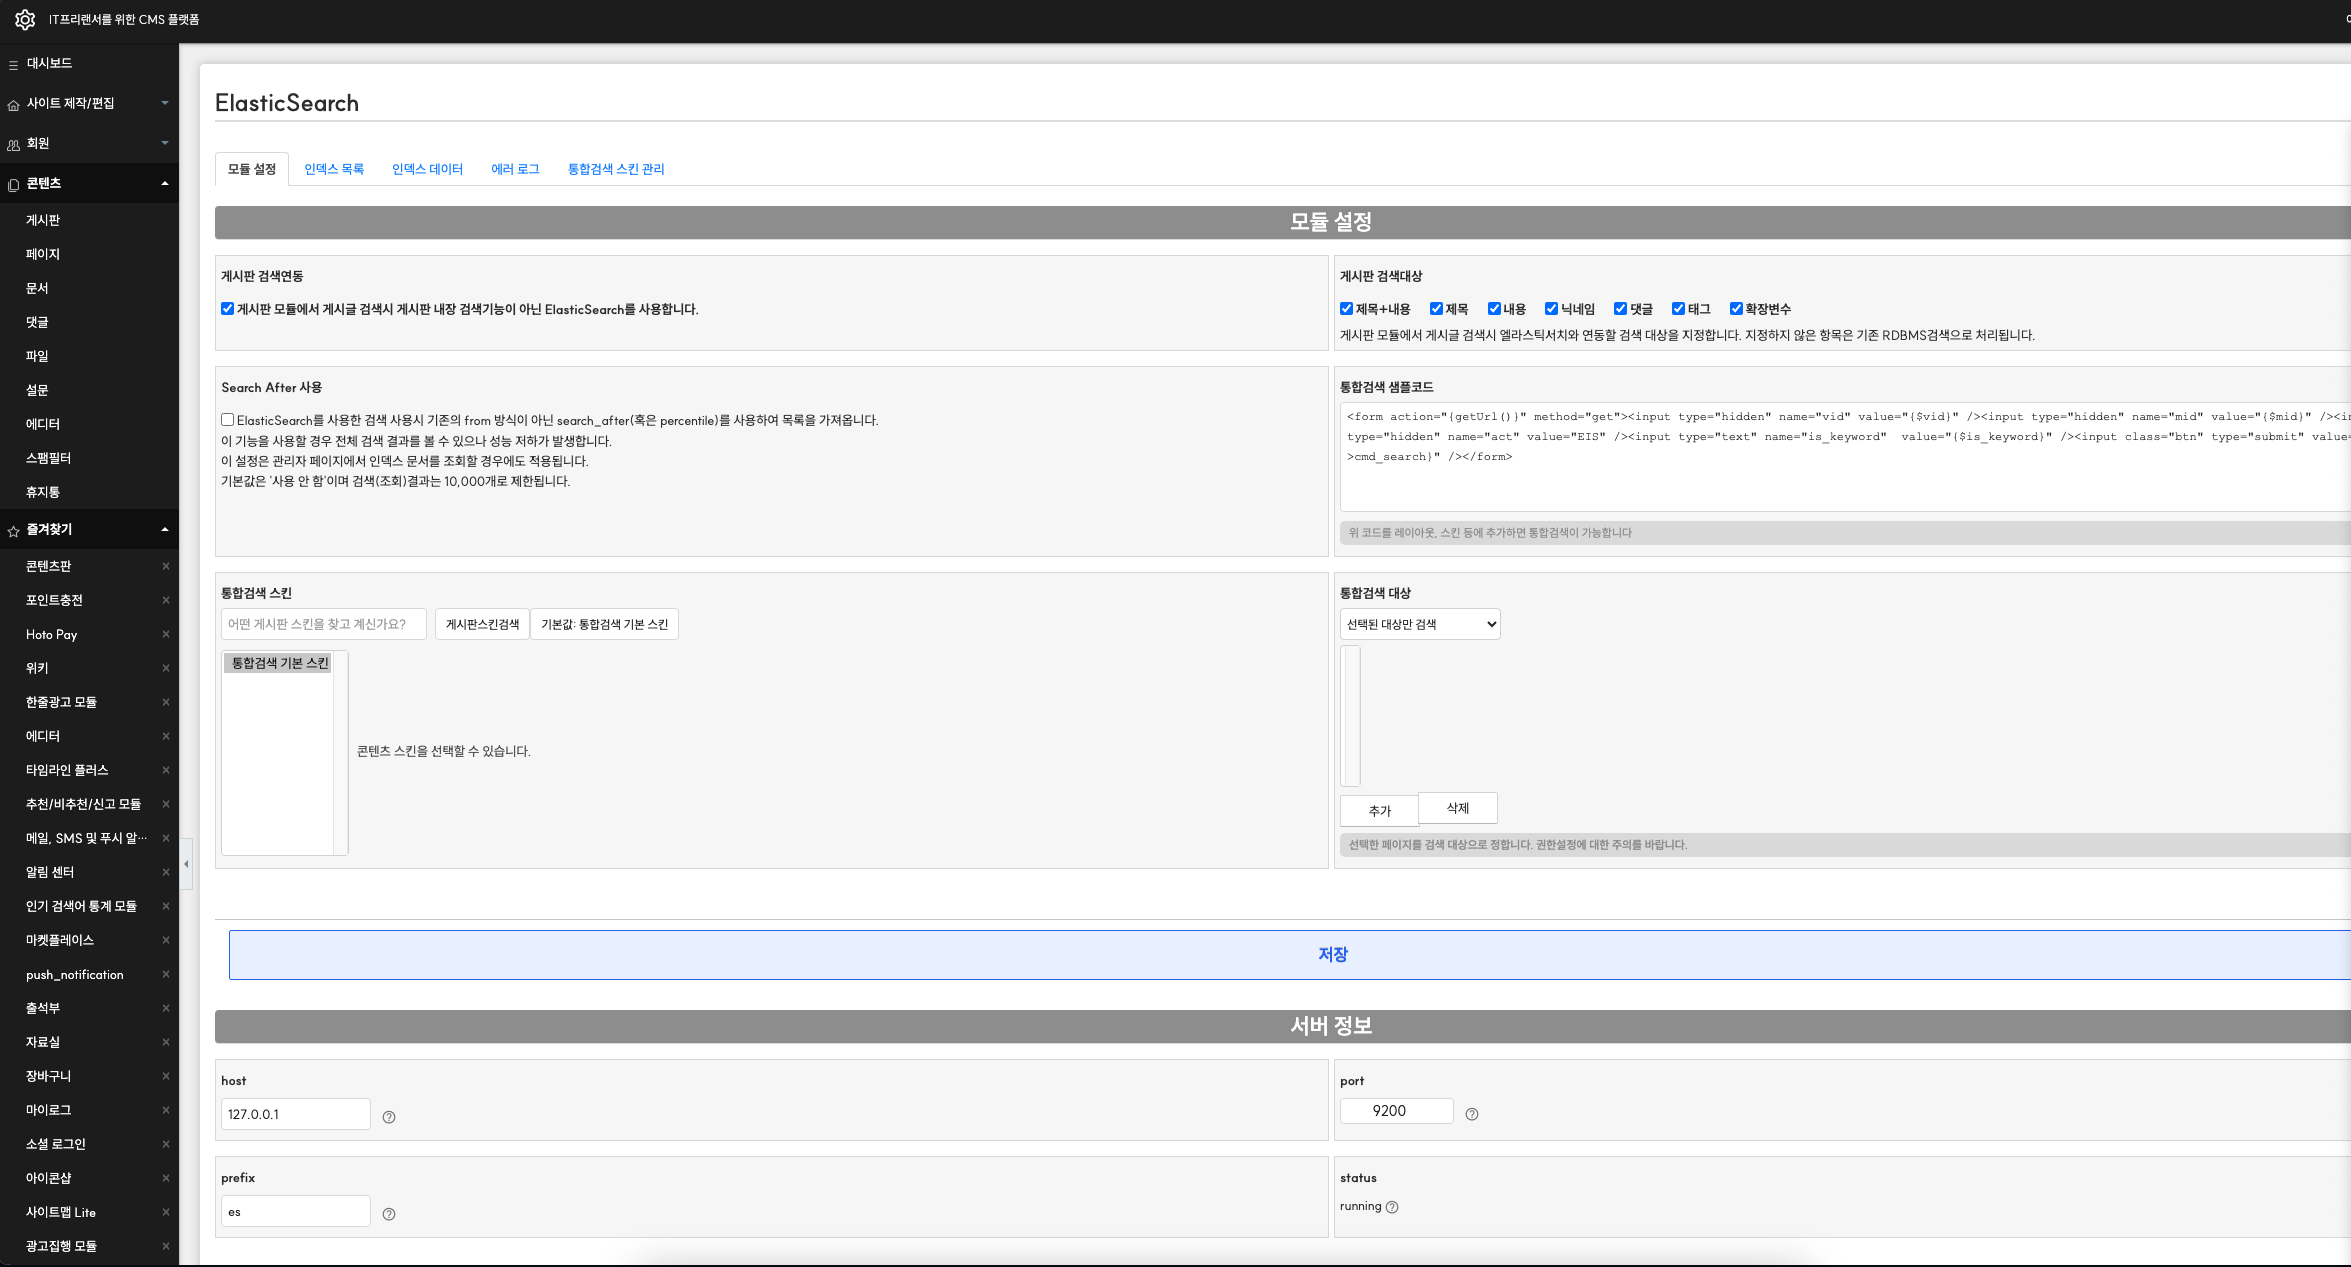Viewport: 2351px width, 1267px height.
Task: Switch to the 인덱스 목록 tab
Action: tap(334, 169)
